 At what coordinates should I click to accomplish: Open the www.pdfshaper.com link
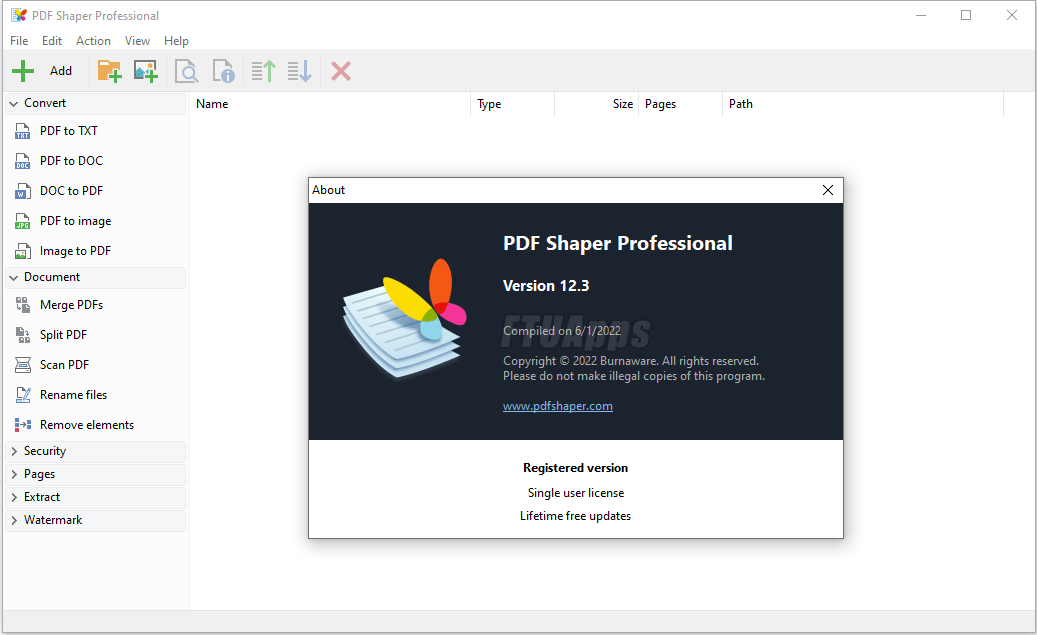[x=558, y=406]
